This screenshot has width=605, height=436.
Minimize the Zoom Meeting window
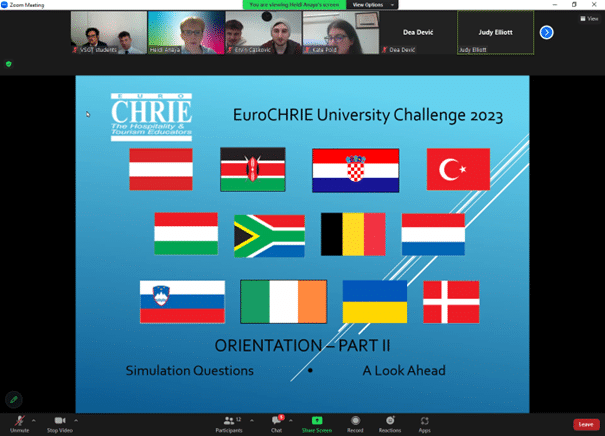[555, 5]
